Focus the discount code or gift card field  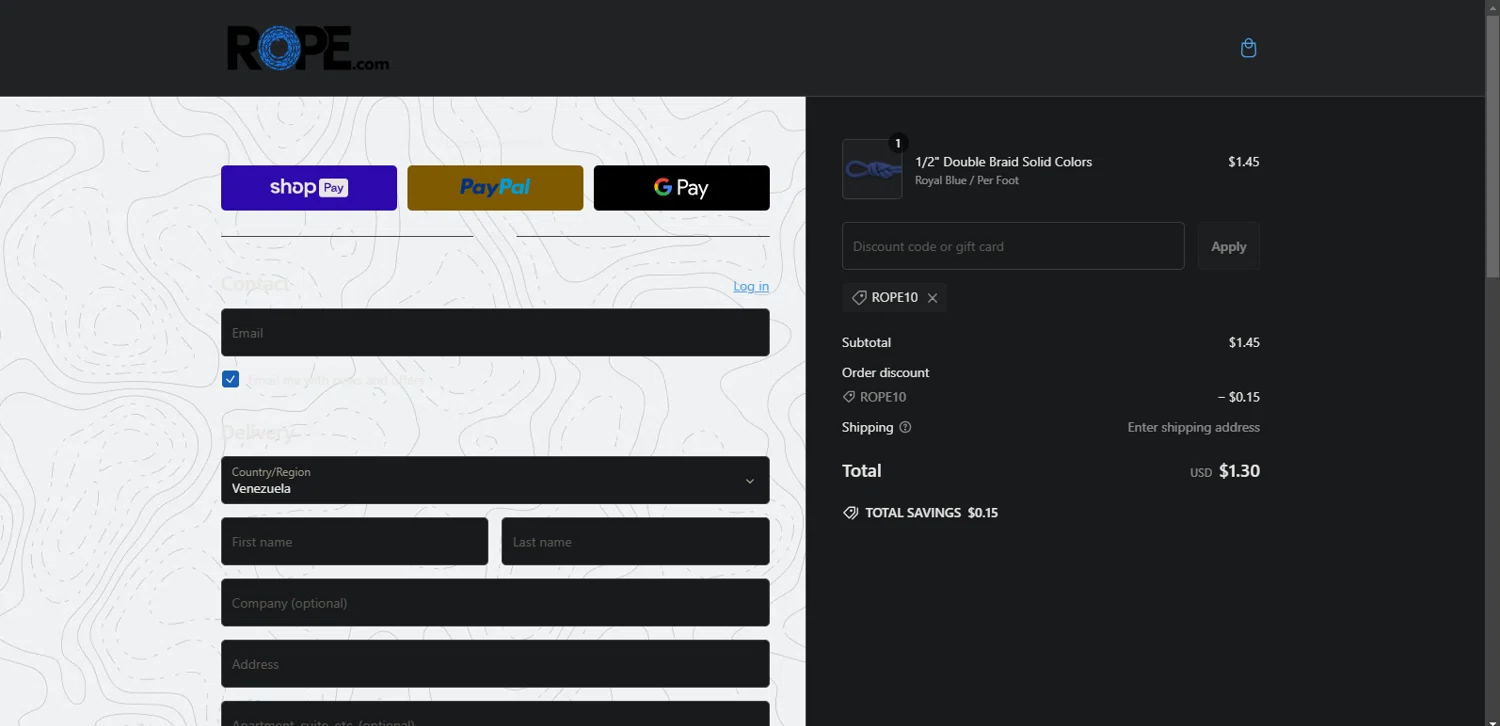point(1013,246)
